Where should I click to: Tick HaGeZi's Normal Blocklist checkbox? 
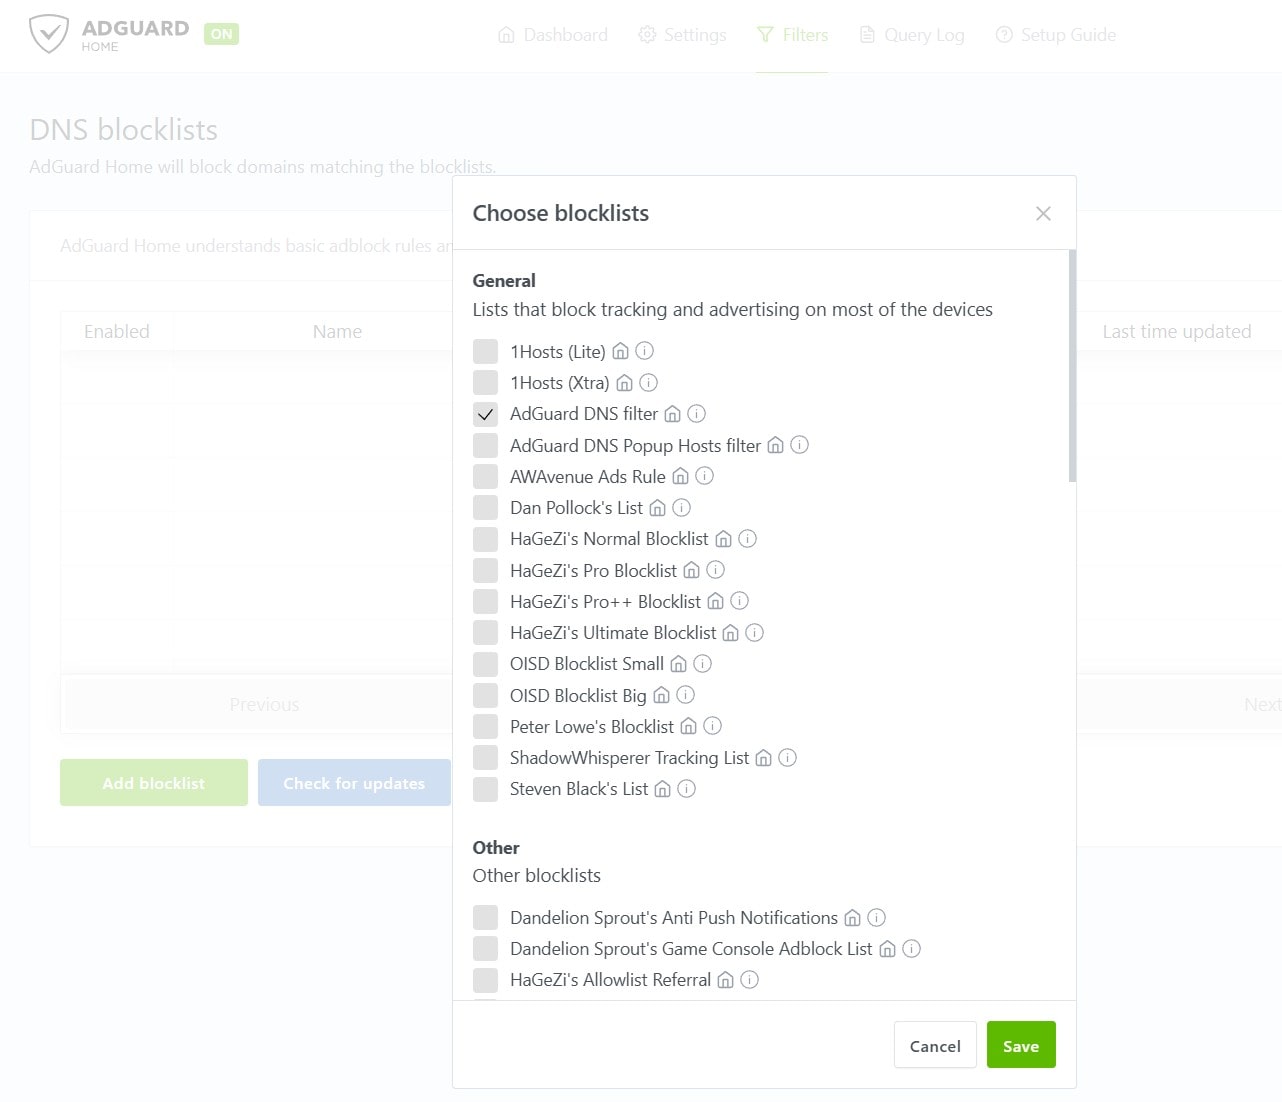(x=485, y=539)
